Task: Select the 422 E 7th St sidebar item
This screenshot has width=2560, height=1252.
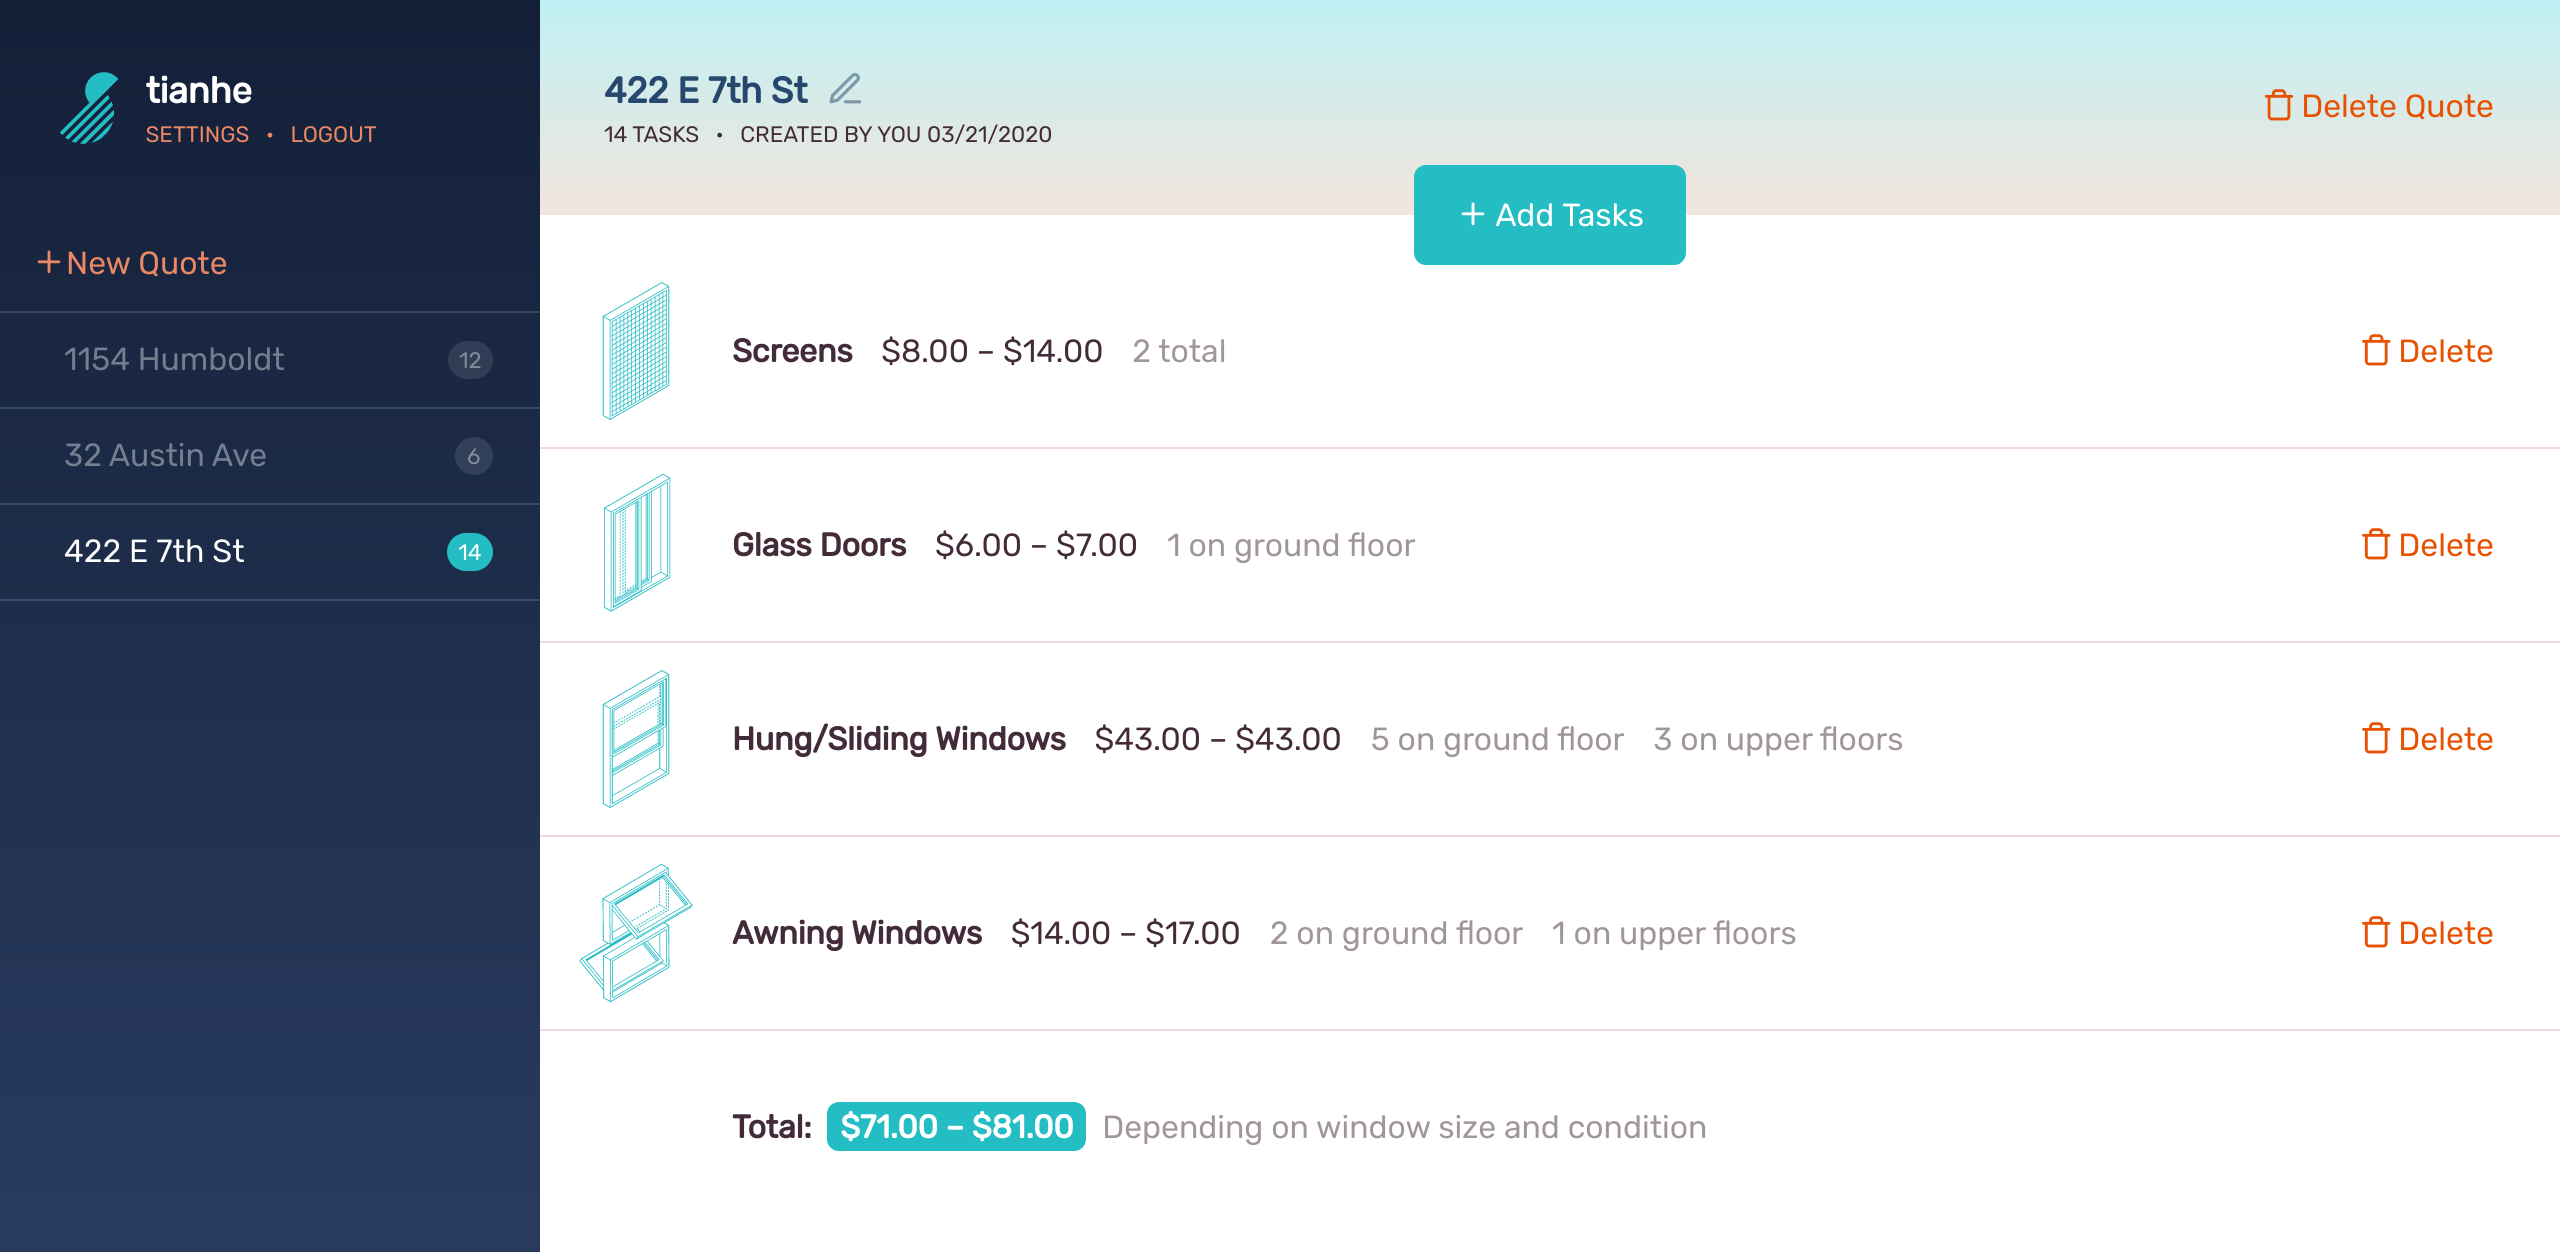Action: point(270,552)
